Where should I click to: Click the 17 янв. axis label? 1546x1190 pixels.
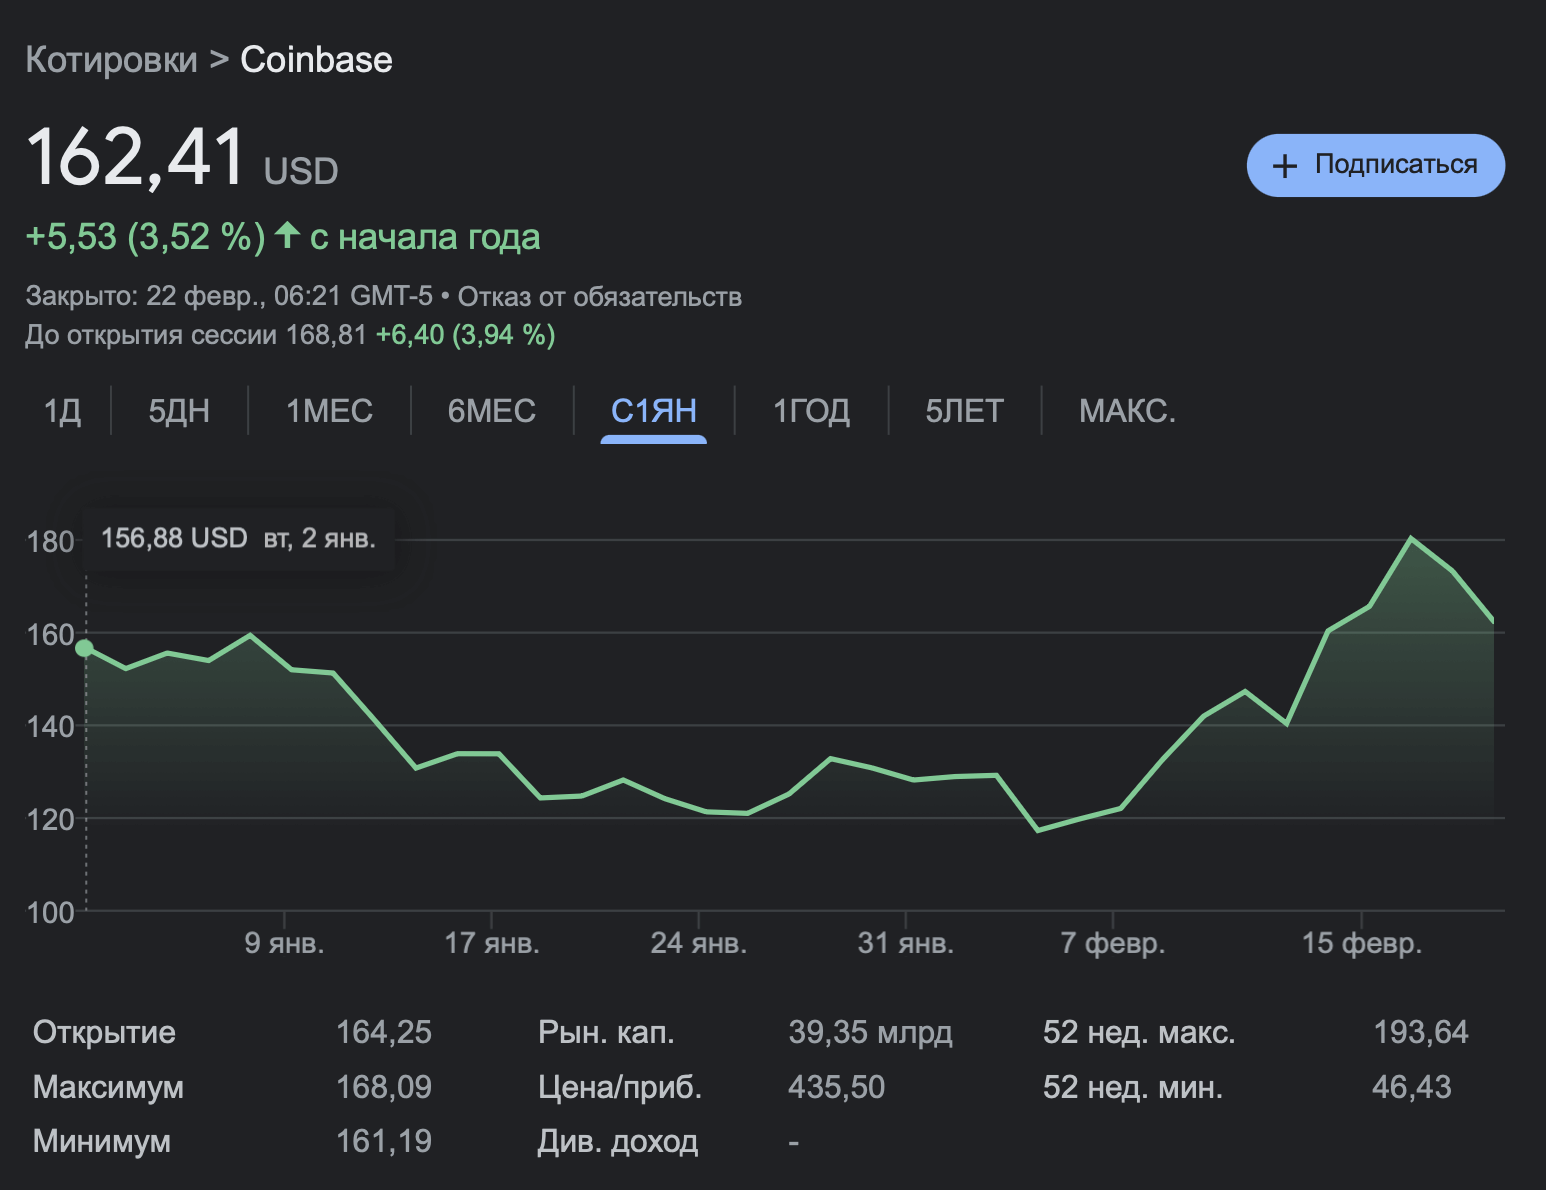[491, 942]
